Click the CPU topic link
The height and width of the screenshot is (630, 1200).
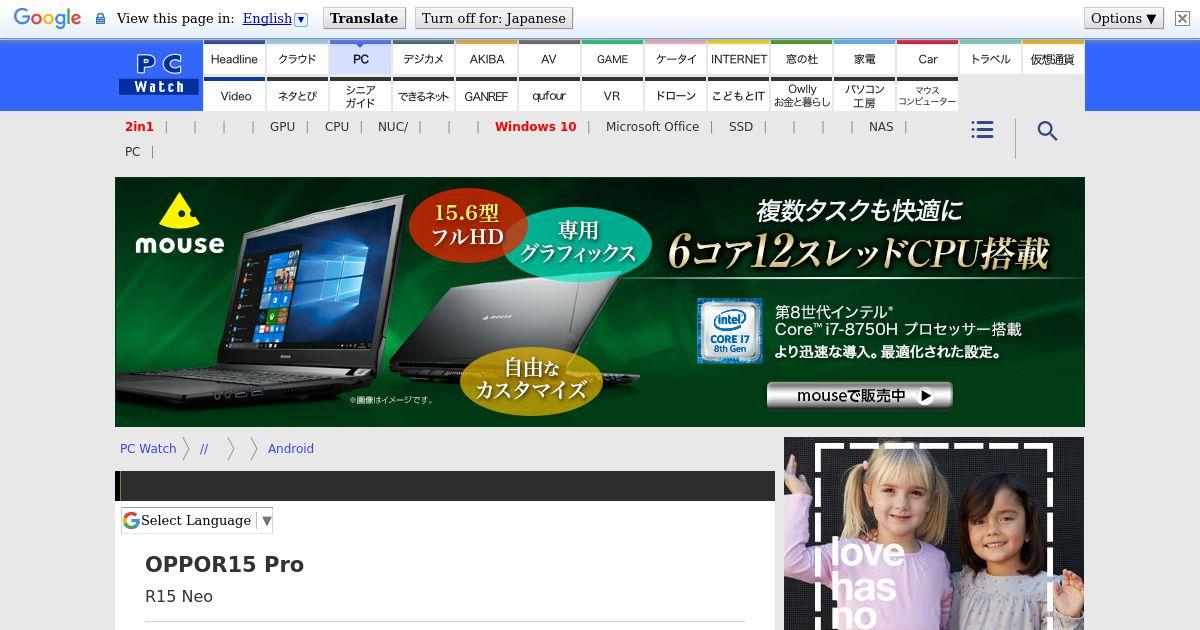[337, 127]
